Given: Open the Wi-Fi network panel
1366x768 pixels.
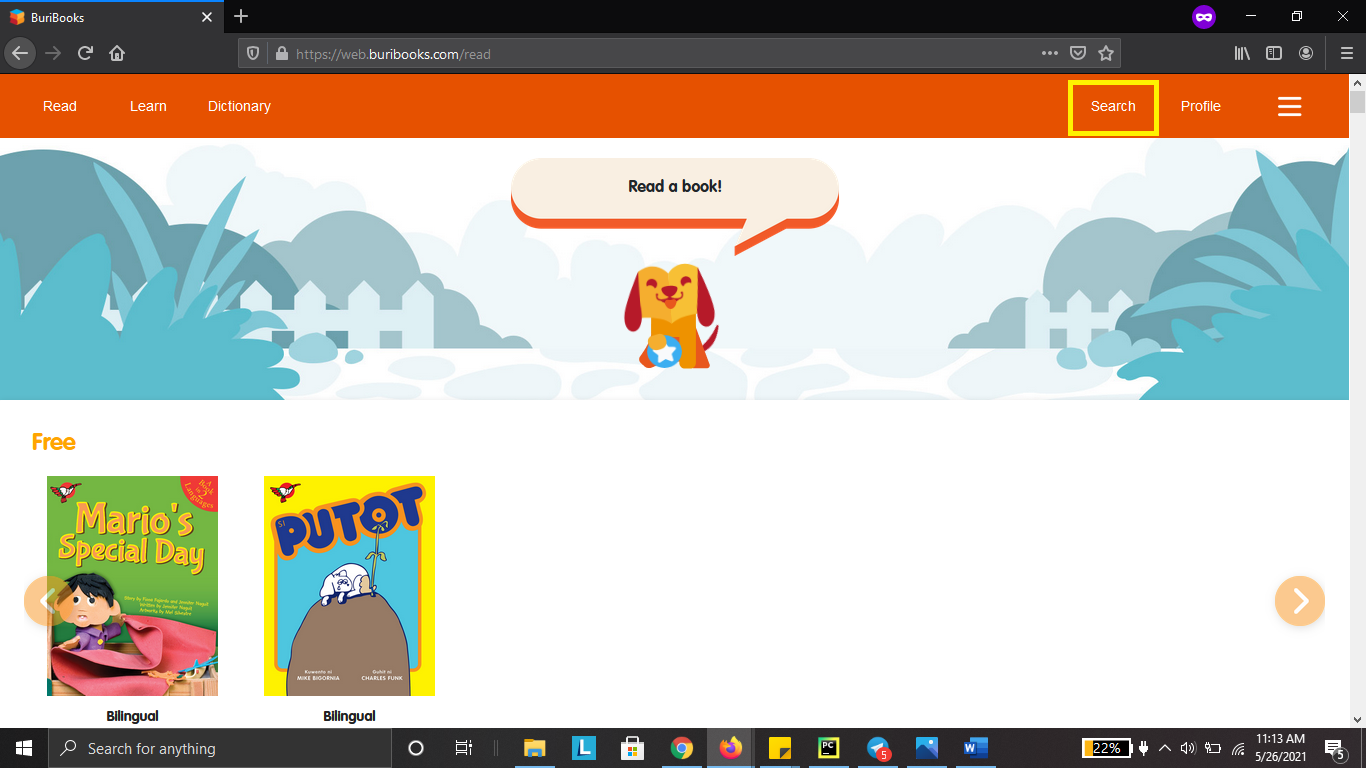Looking at the screenshot, I should coord(1238,748).
